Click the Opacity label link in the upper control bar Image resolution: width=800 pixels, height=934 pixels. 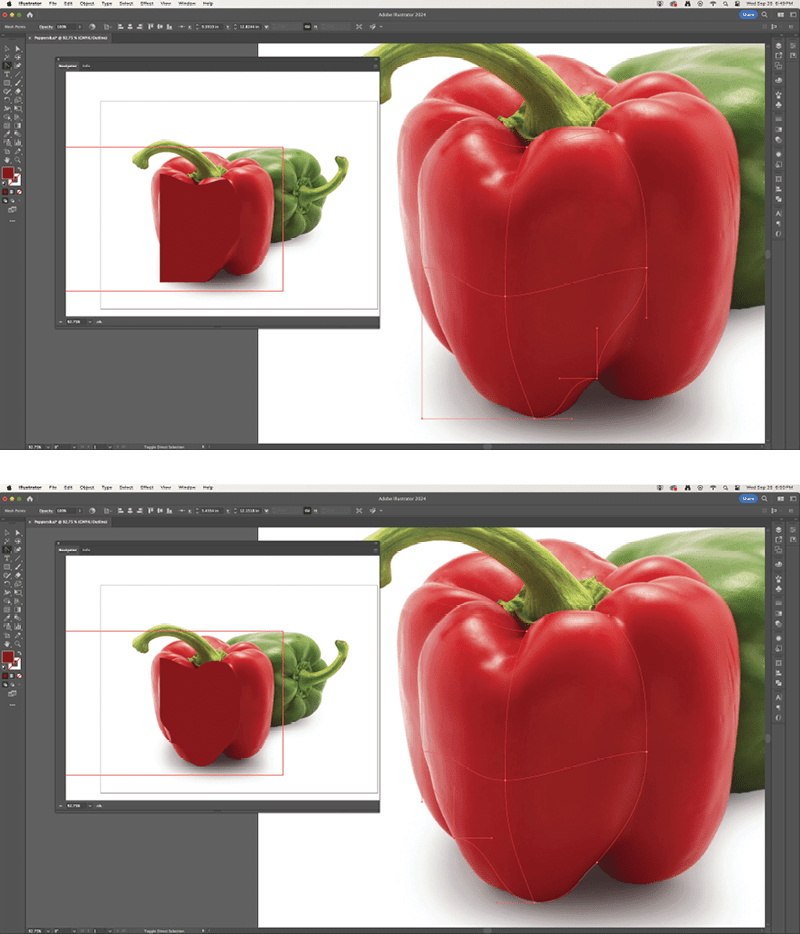click(46, 27)
